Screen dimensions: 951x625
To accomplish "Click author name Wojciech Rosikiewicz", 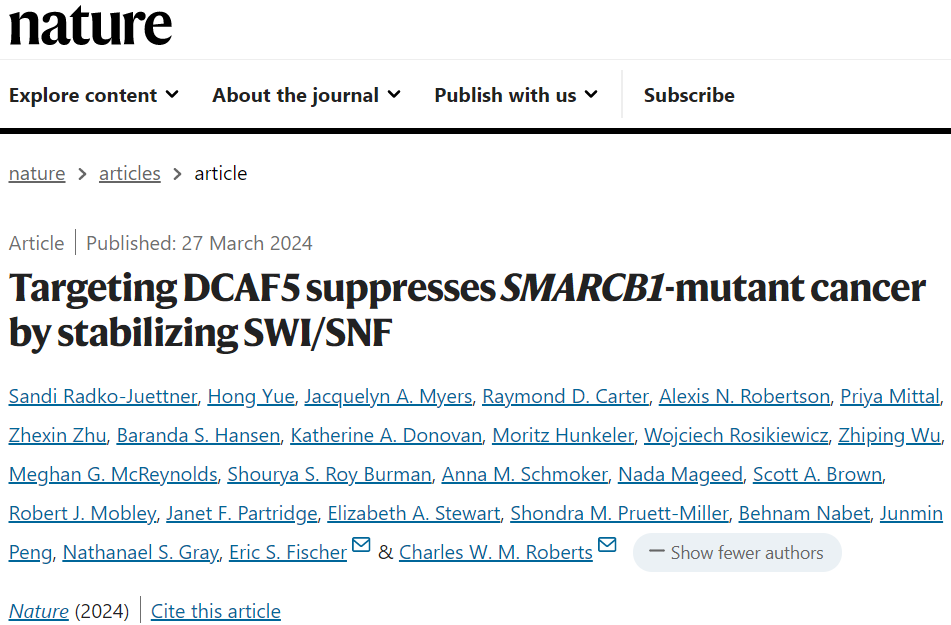I will tap(736, 435).
